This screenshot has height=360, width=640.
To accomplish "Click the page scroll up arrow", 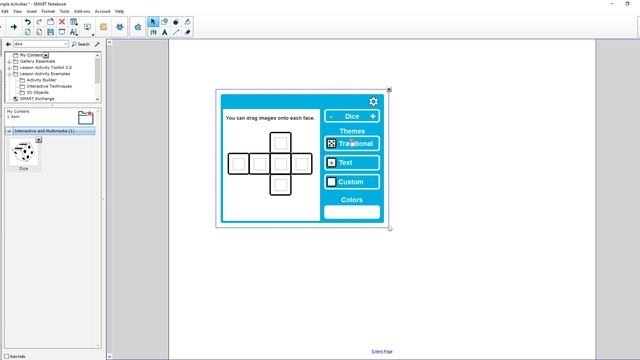I will 109,42.
